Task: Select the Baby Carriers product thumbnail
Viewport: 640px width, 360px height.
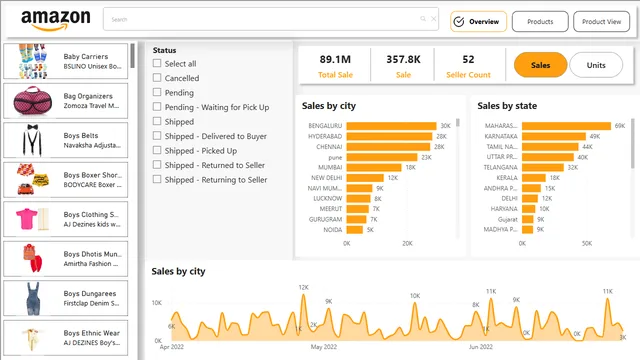Action: click(33, 61)
